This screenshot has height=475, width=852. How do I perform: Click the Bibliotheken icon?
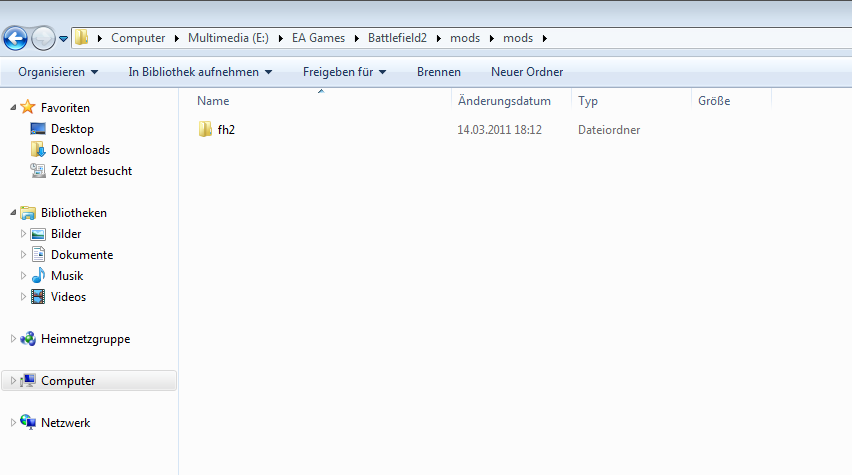(28, 212)
